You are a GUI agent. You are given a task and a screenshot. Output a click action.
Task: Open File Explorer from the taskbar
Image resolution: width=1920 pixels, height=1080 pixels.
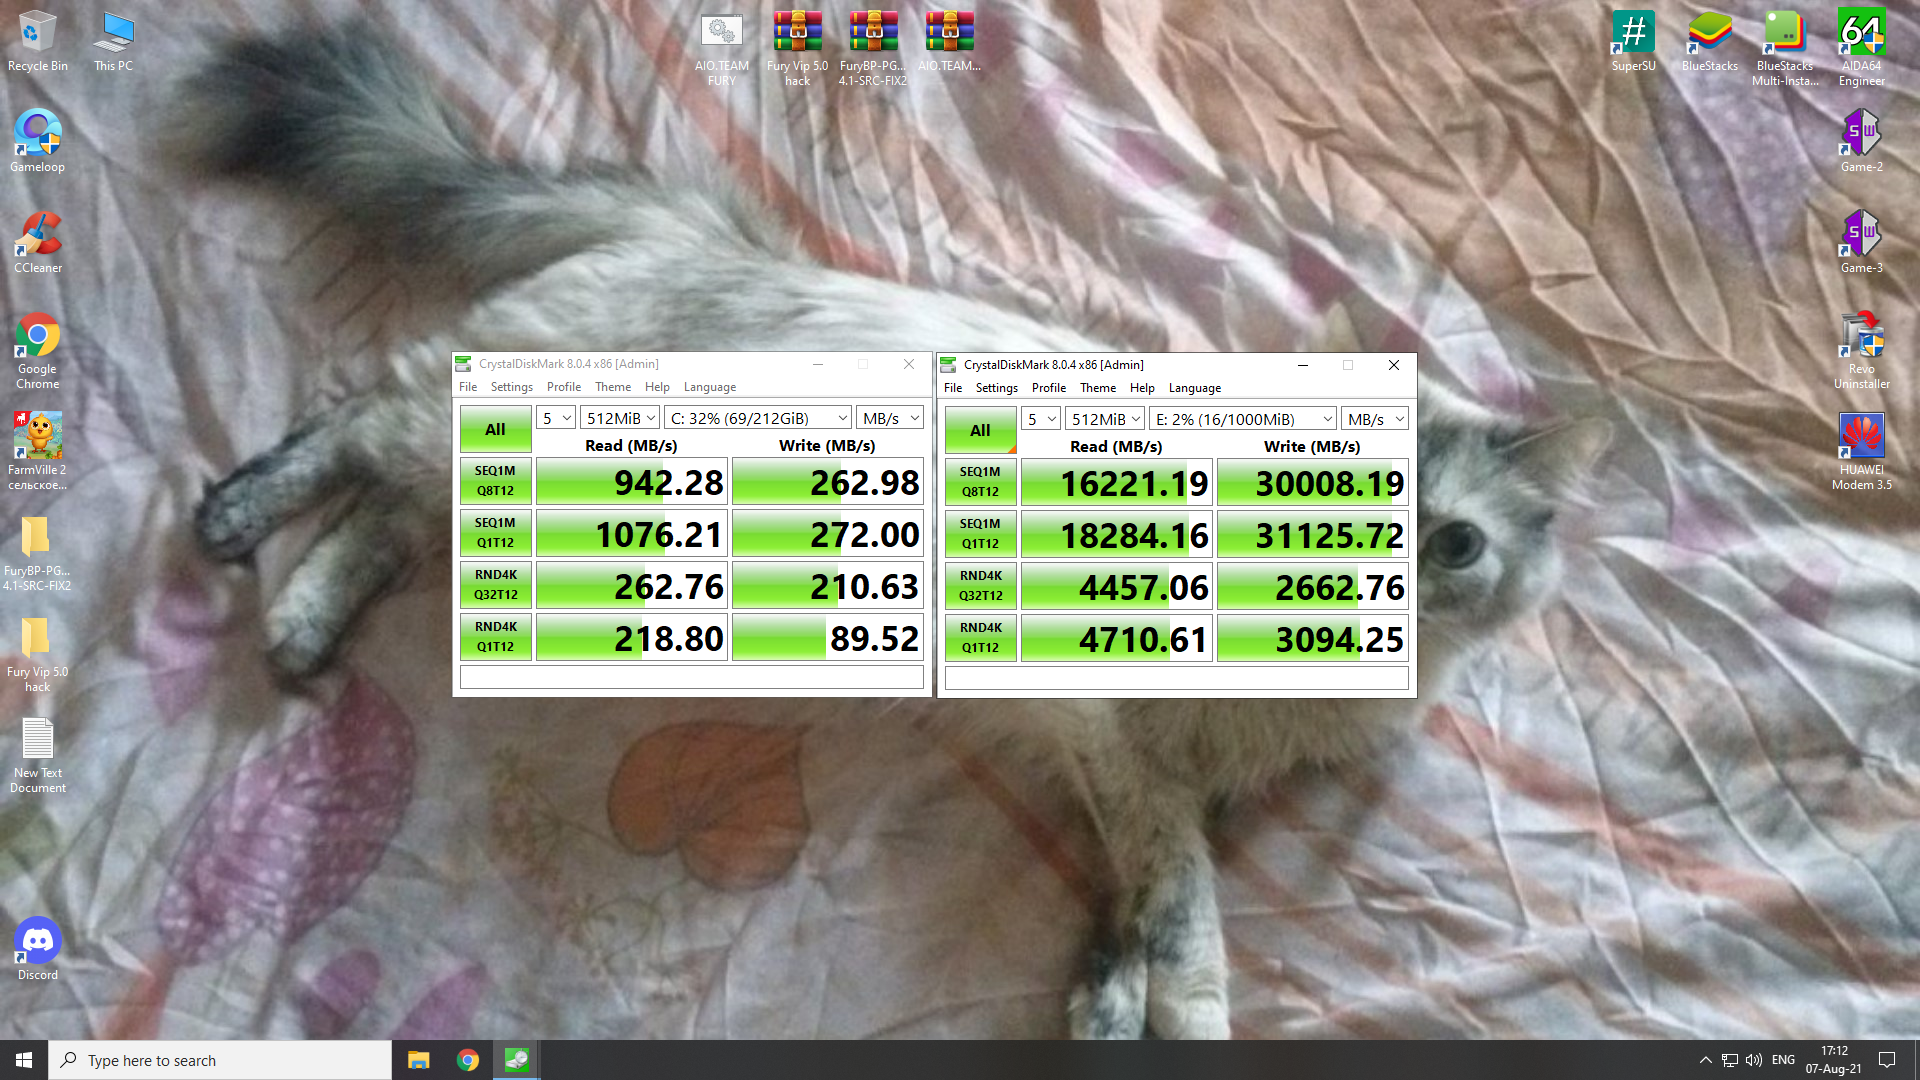click(x=418, y=1060)
